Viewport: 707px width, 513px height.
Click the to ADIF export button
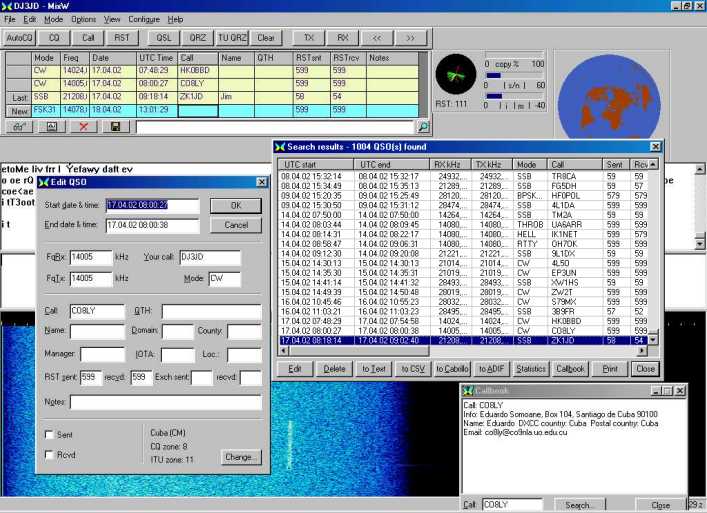pyautogui.click(x=491, y=369)
